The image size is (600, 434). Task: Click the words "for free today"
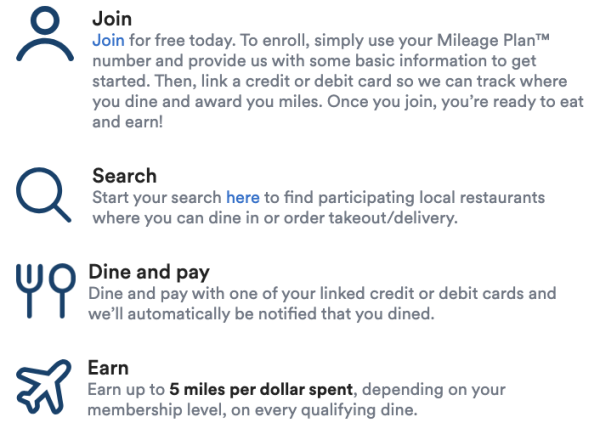pos(172,41)
